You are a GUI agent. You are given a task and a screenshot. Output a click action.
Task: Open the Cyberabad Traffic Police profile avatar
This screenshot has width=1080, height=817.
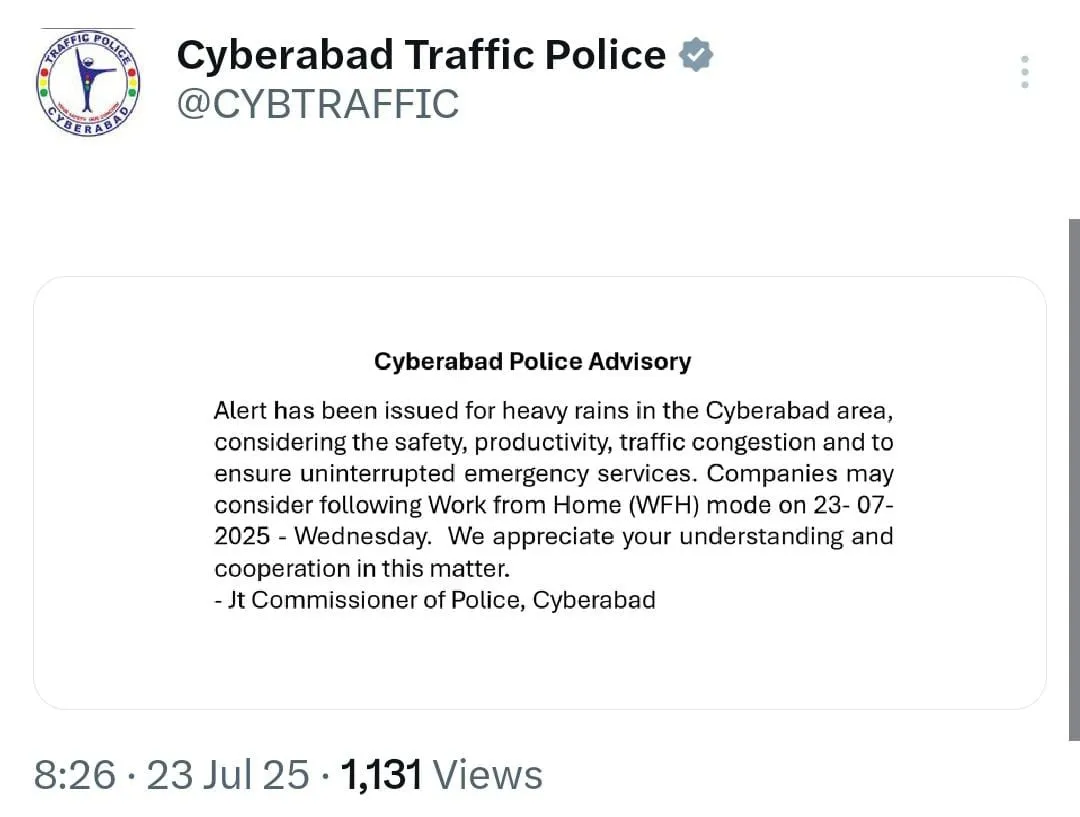pos(87,83)
